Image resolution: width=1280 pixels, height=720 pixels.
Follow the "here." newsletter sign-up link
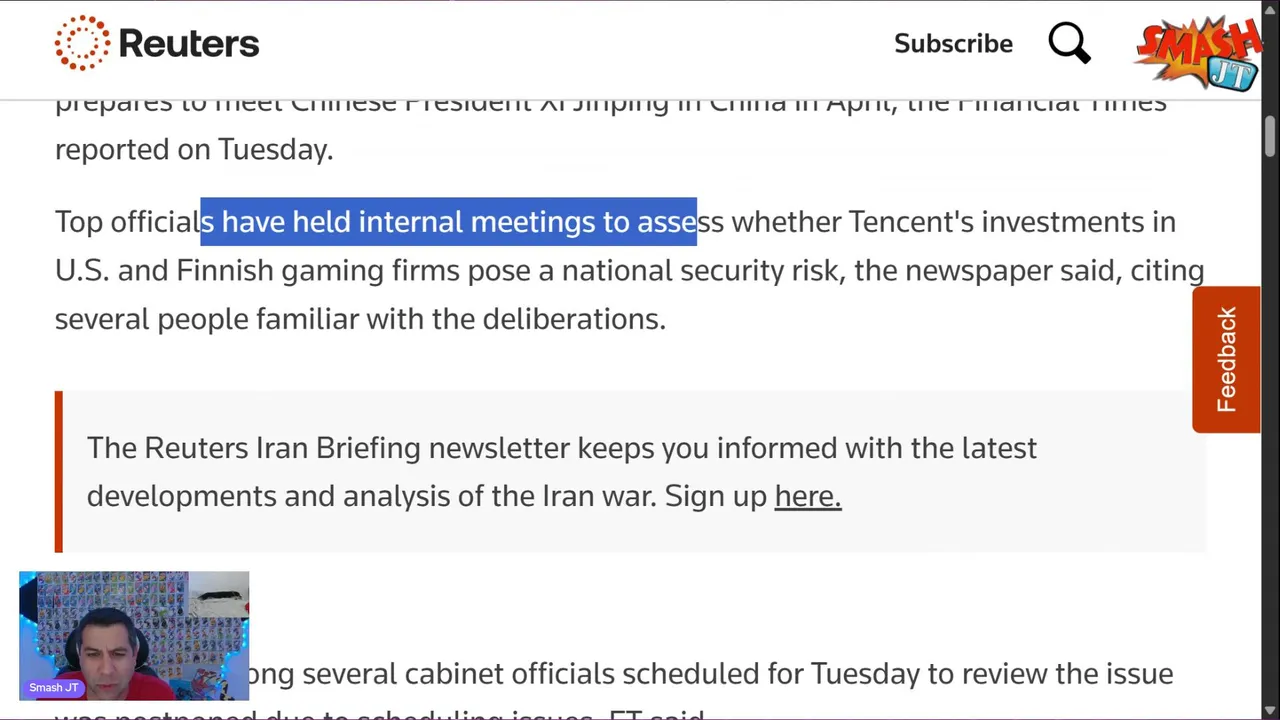pyautogui.click(x=807, y=496)
